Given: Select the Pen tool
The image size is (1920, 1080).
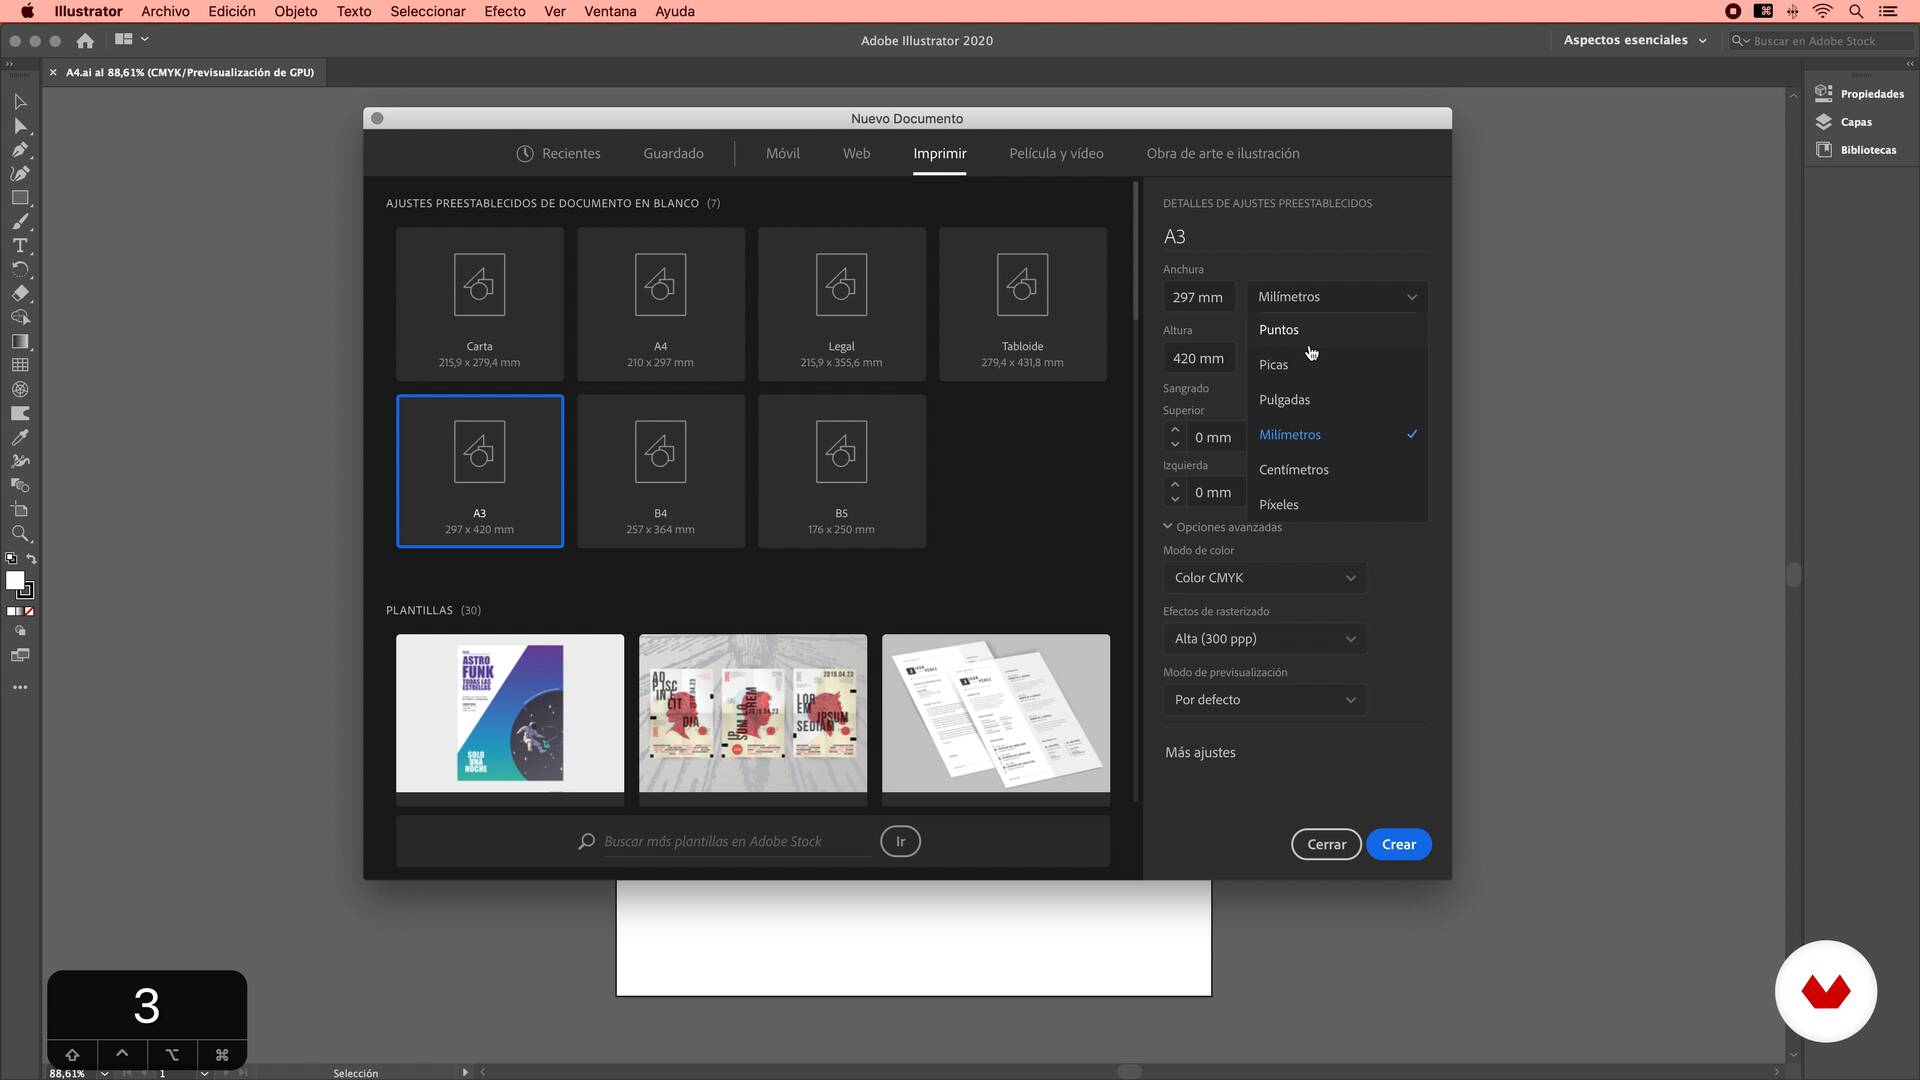Looking at the screenshot, I should pos(20,150).
